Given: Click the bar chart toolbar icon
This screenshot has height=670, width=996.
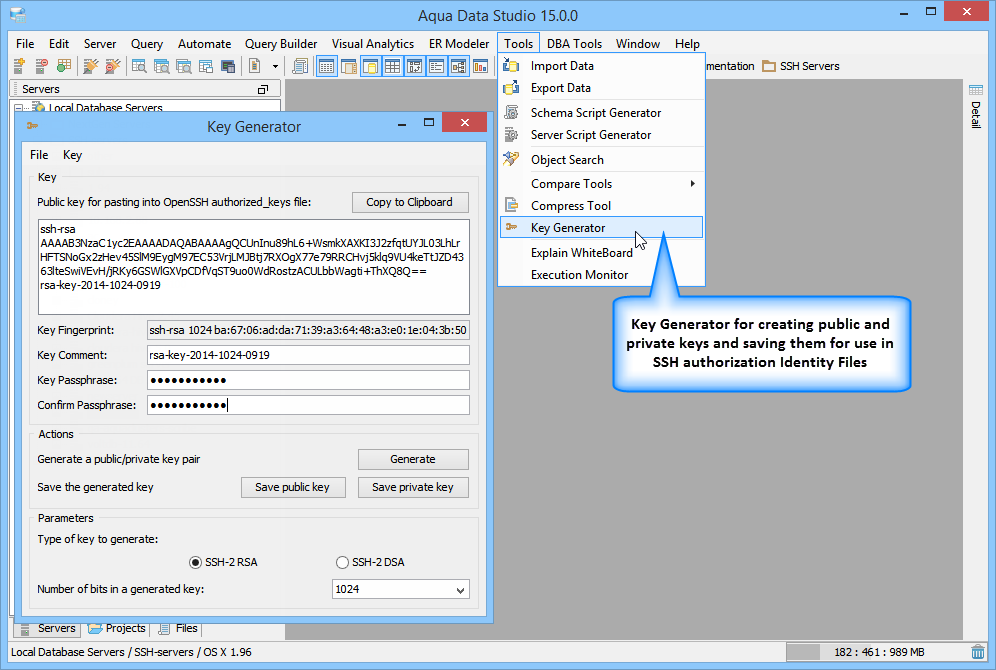Looking at the screenshot, I should click(x=481, y=66).
